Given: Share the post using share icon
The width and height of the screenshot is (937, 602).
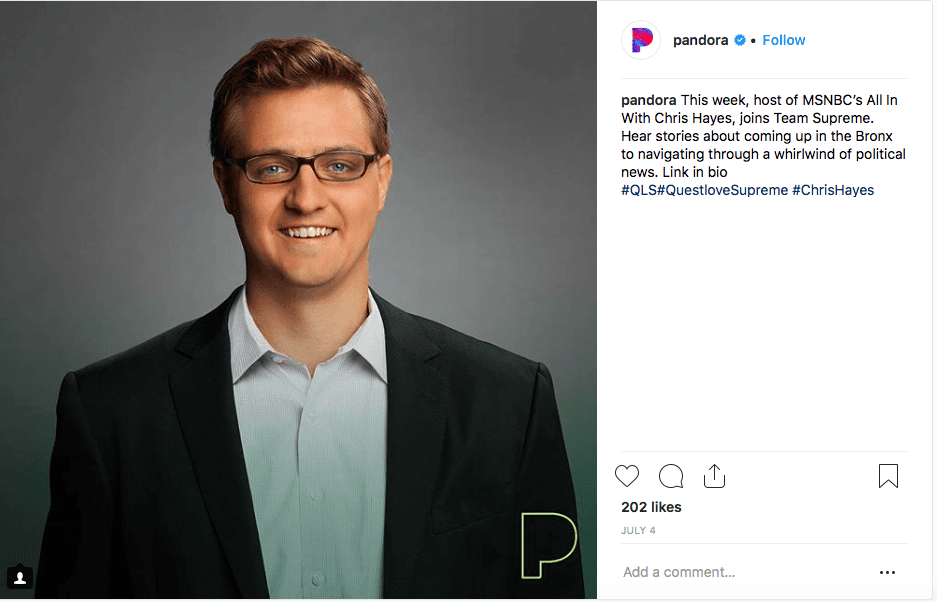Looking at the screenshot, I should tap(714, 476).
